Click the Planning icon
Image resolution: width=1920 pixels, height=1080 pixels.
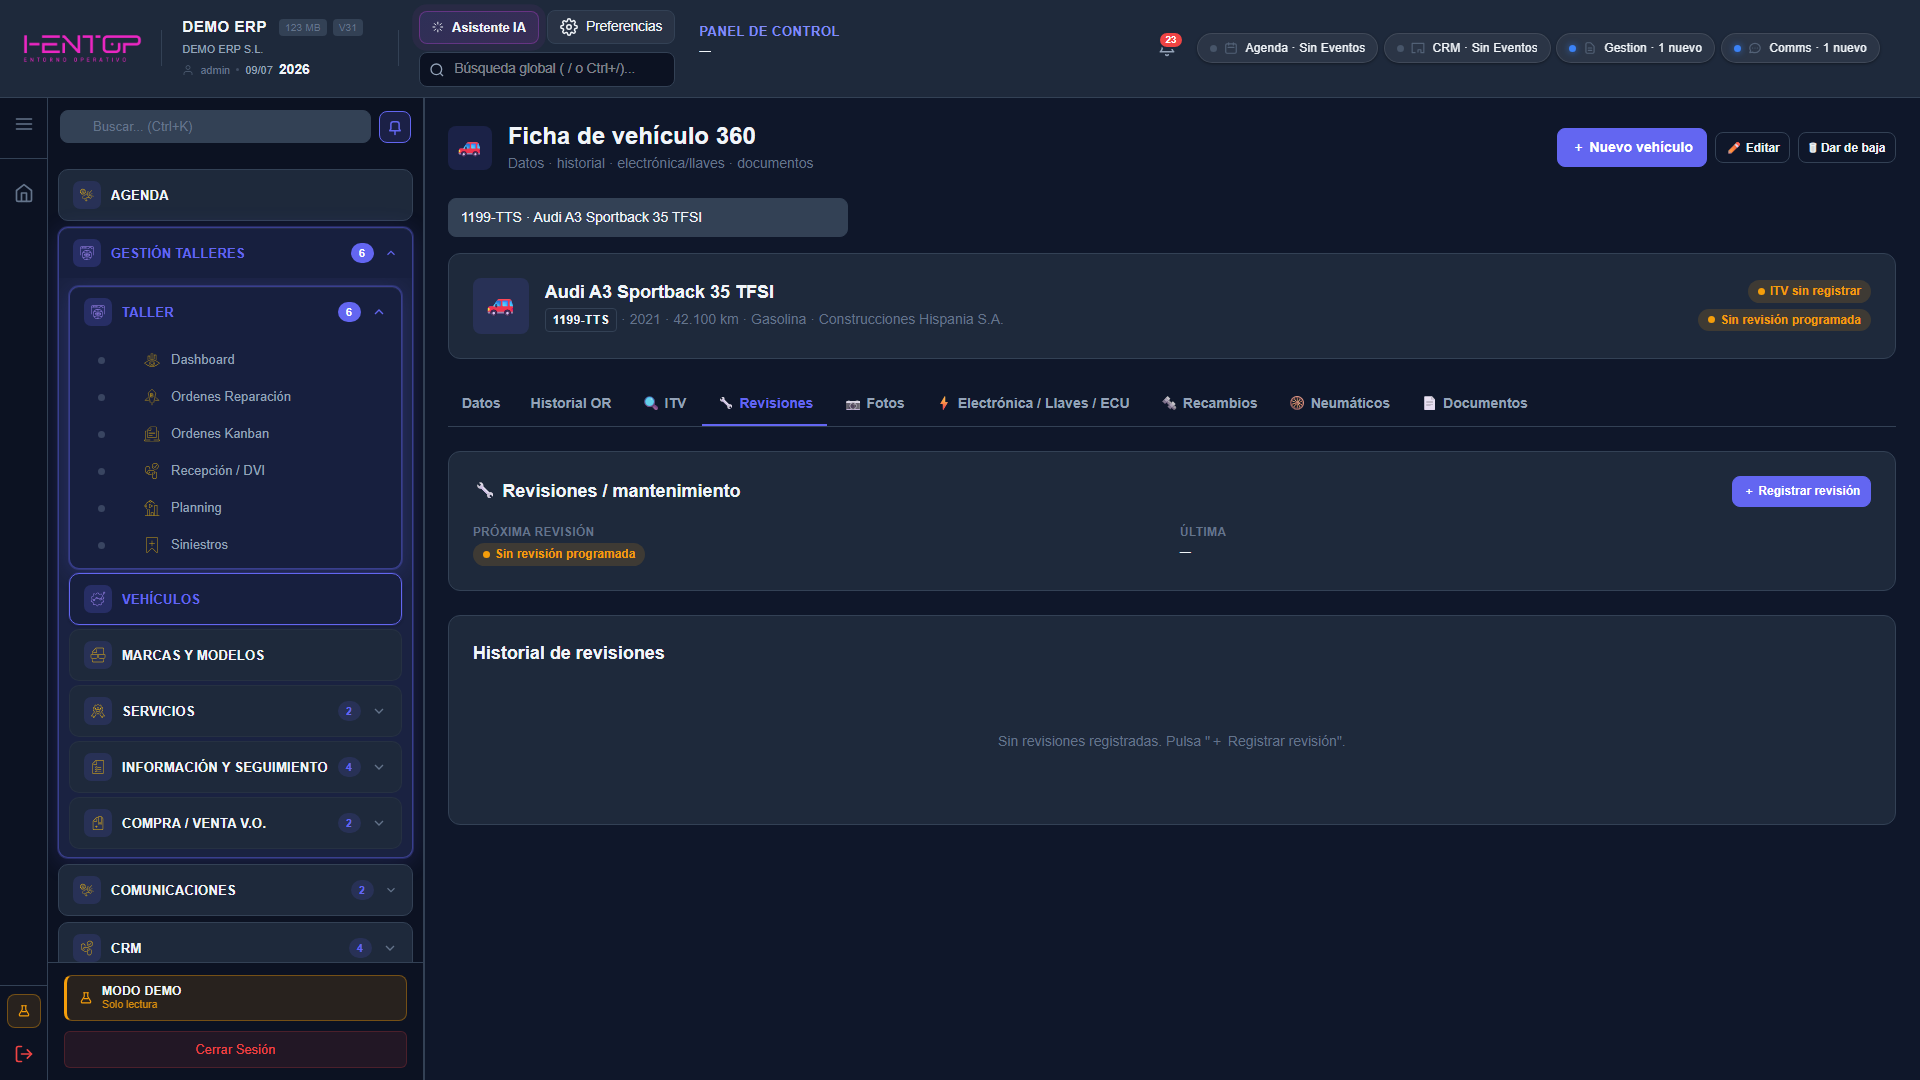pyautogui.click(x=152, y=508)
